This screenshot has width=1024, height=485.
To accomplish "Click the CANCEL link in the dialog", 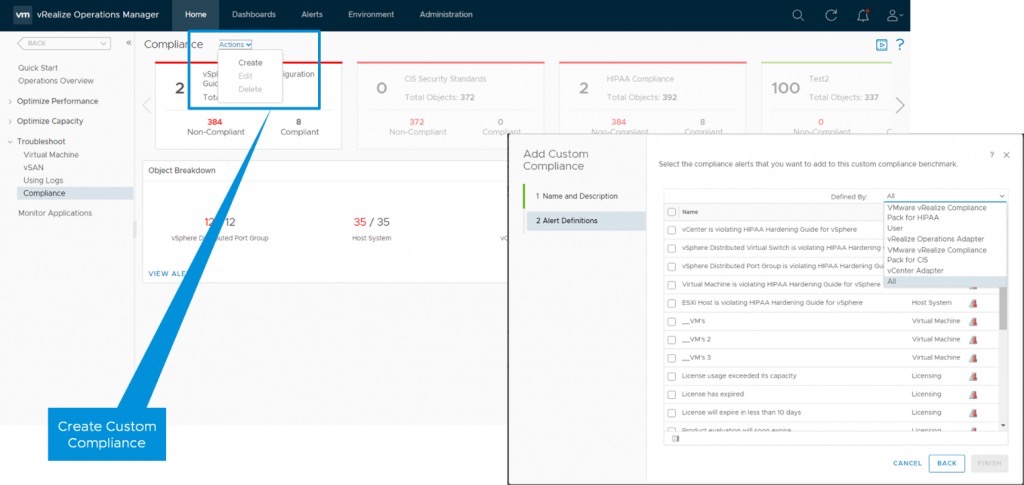I will 907,463.
